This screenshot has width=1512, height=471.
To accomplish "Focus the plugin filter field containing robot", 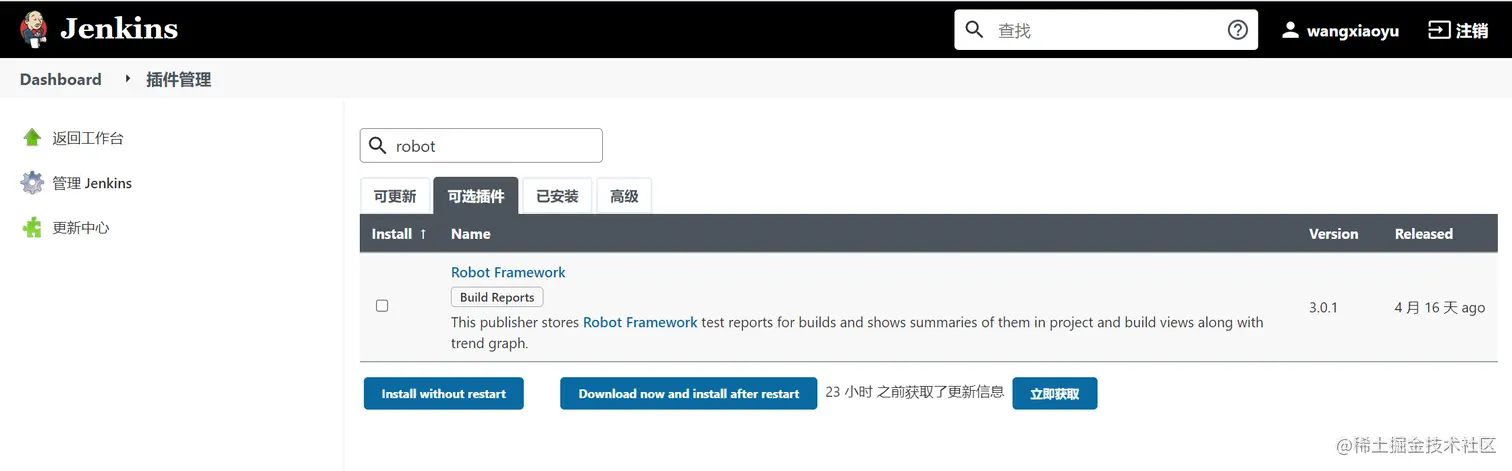I will [481, 145].
